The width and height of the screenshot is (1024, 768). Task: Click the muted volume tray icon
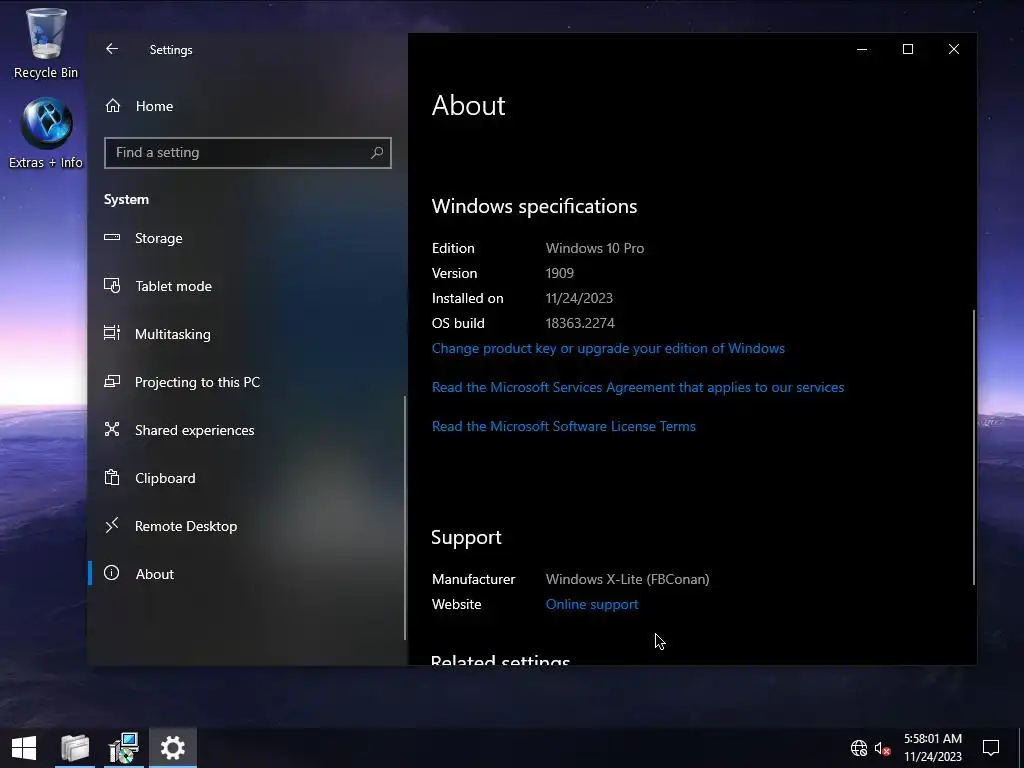[882, 748]
